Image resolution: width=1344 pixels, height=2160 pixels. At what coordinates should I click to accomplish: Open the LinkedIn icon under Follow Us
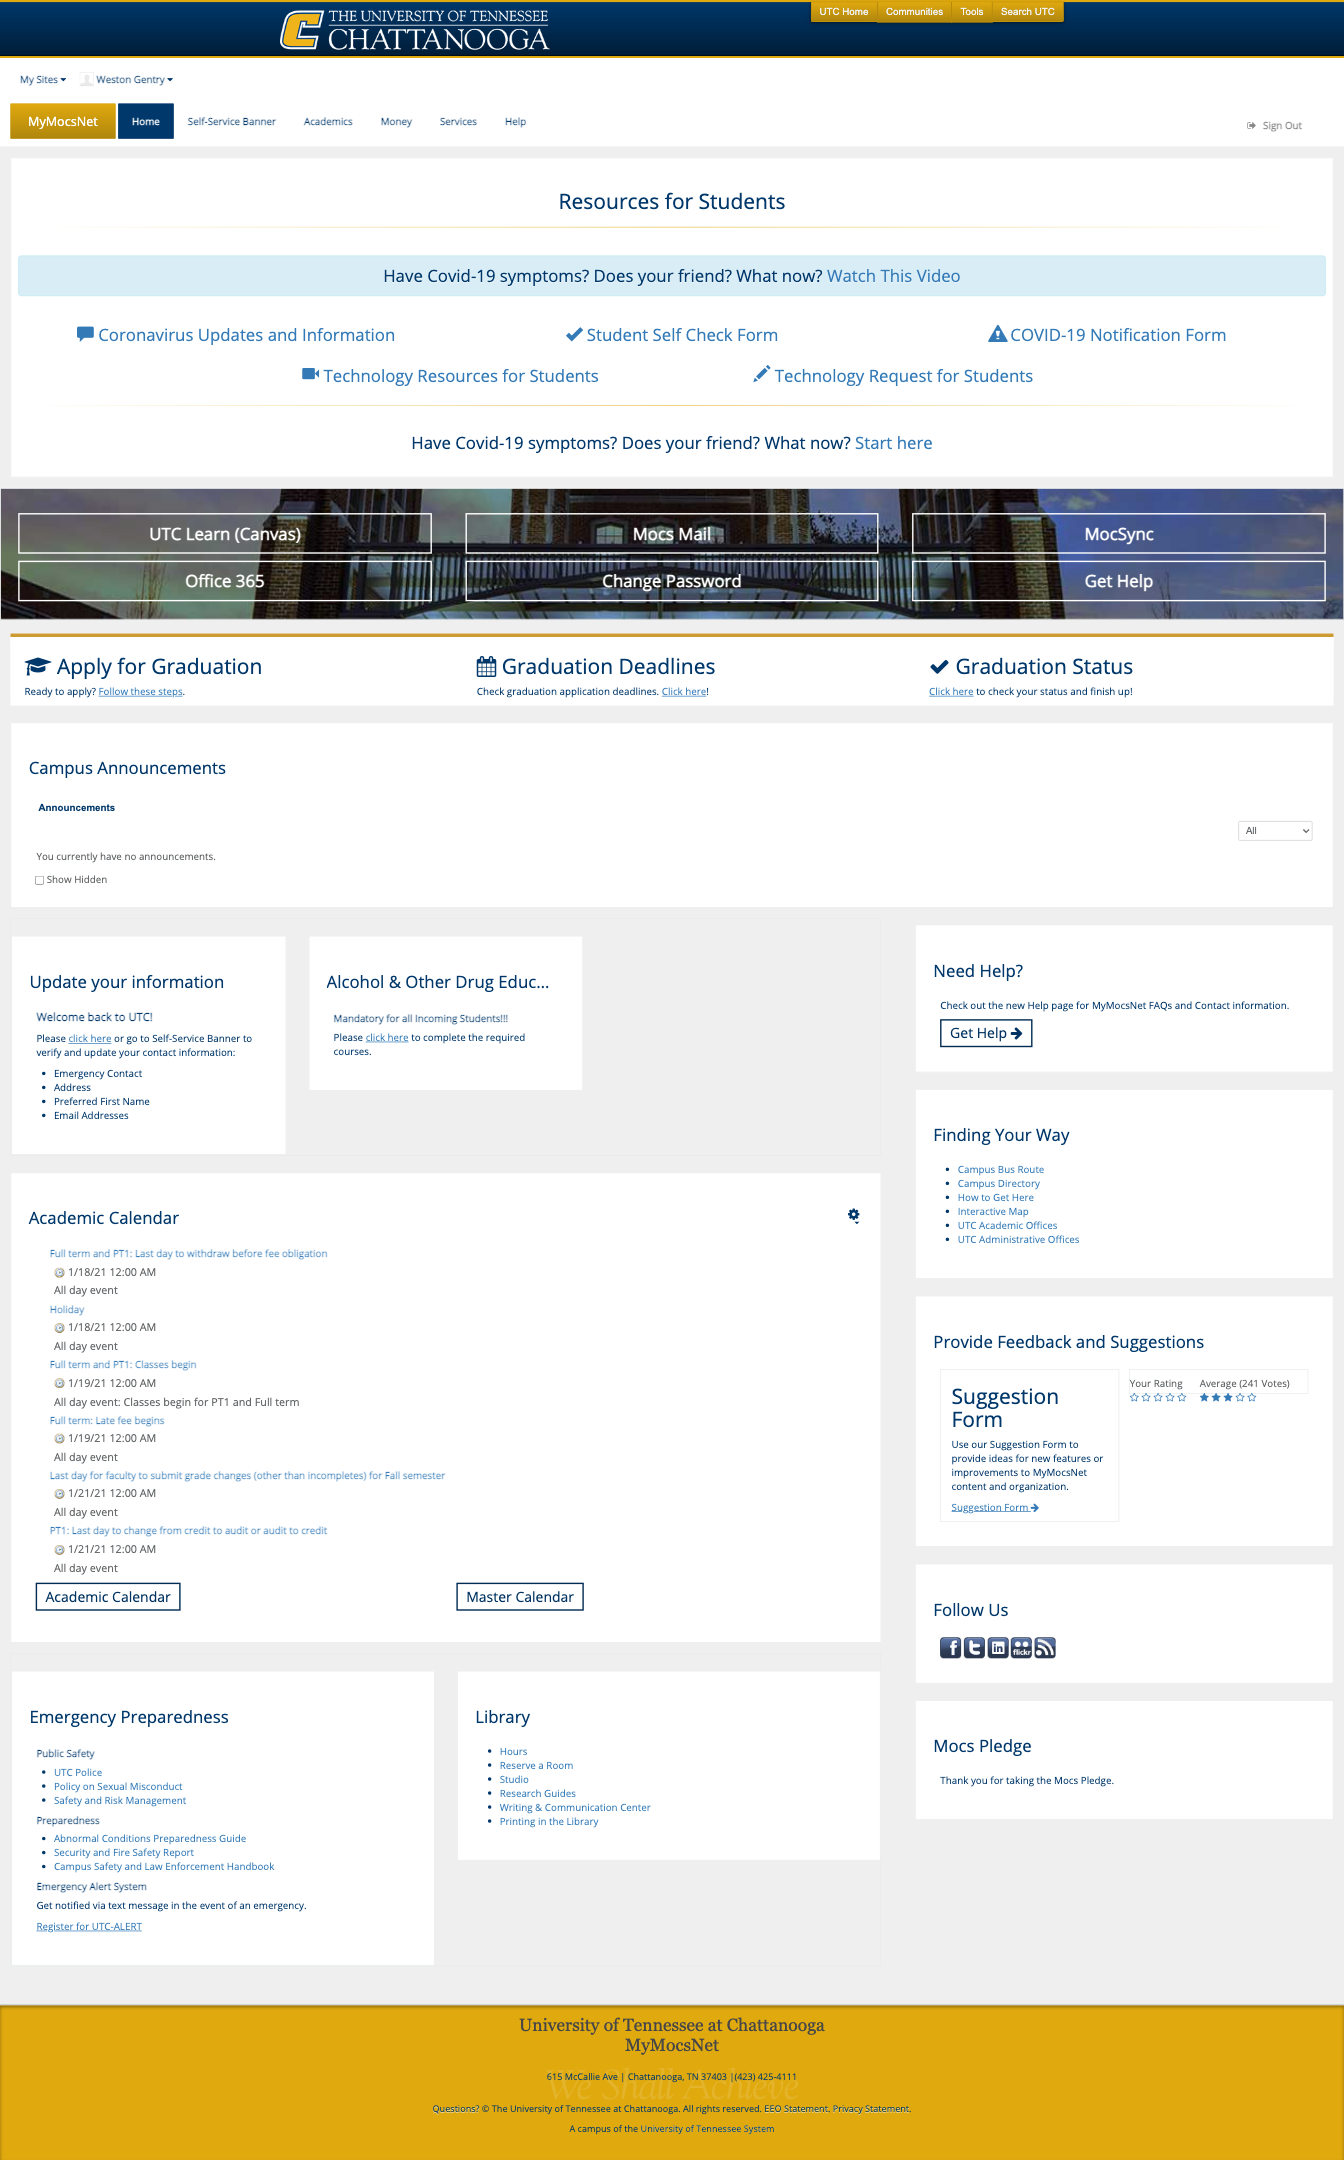(998, 1648)
